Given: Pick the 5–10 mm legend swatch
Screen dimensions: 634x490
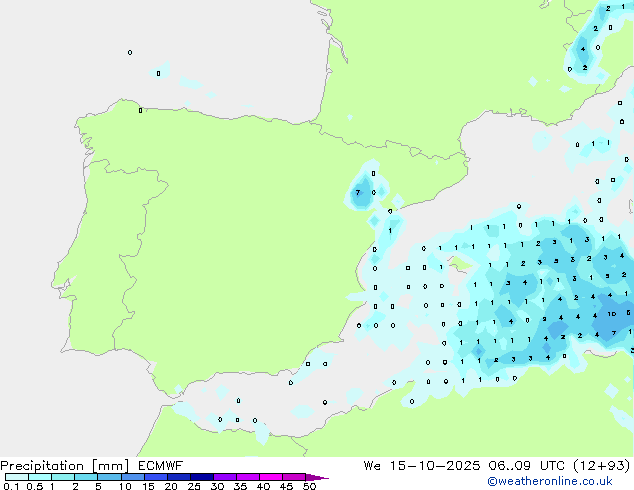Looking at the screenshot, I should 109,477.
